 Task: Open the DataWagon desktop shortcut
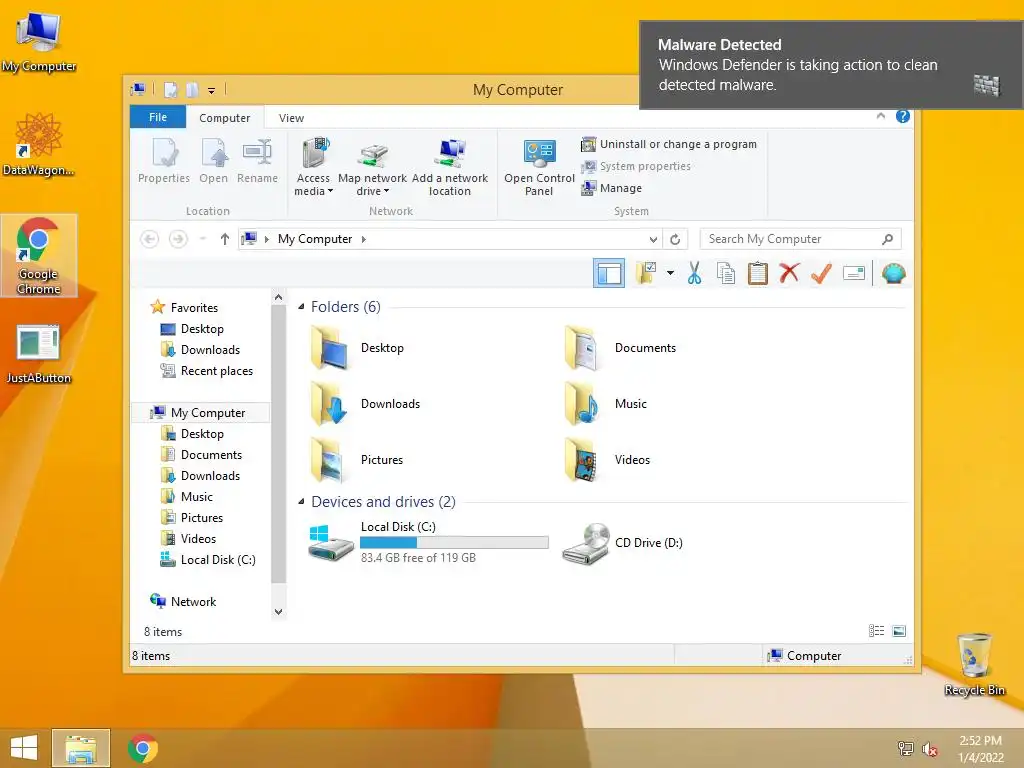pos(39,144)
